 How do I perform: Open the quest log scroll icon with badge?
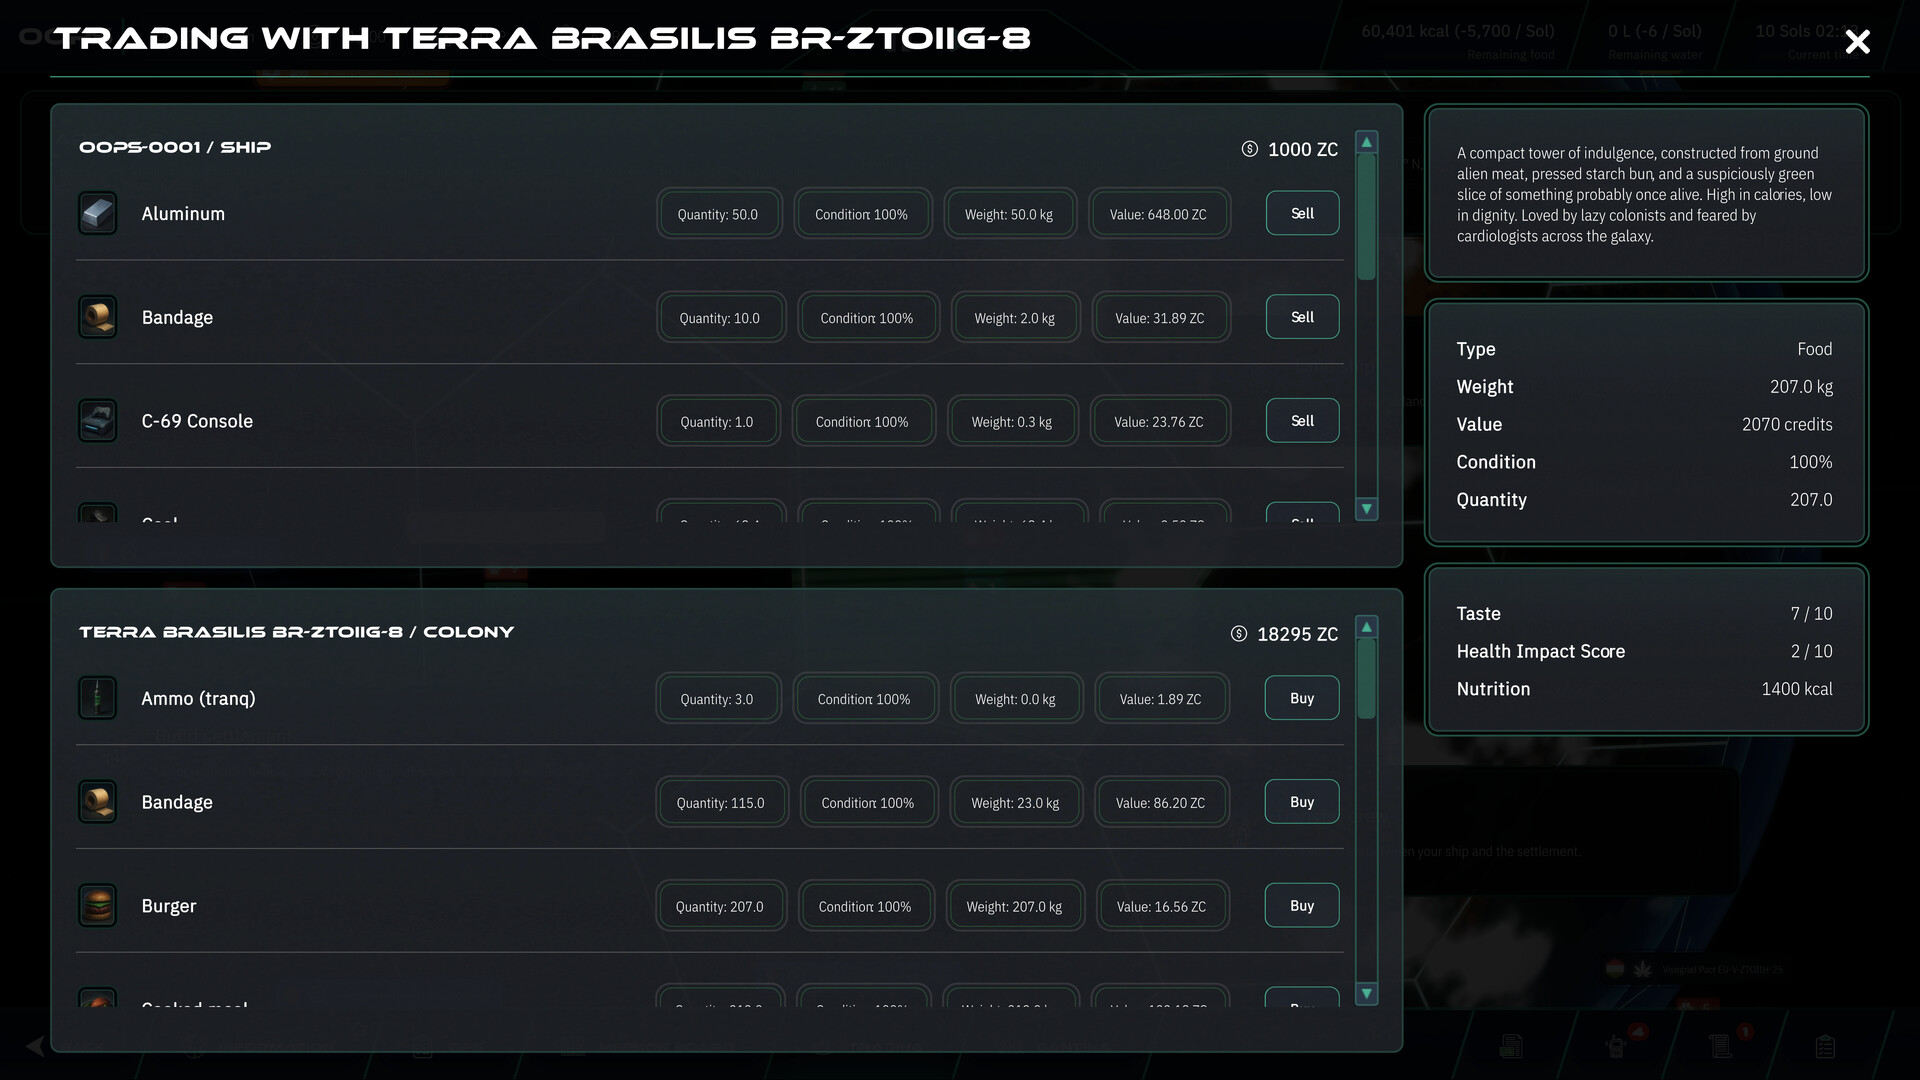coord(1720,1046)
